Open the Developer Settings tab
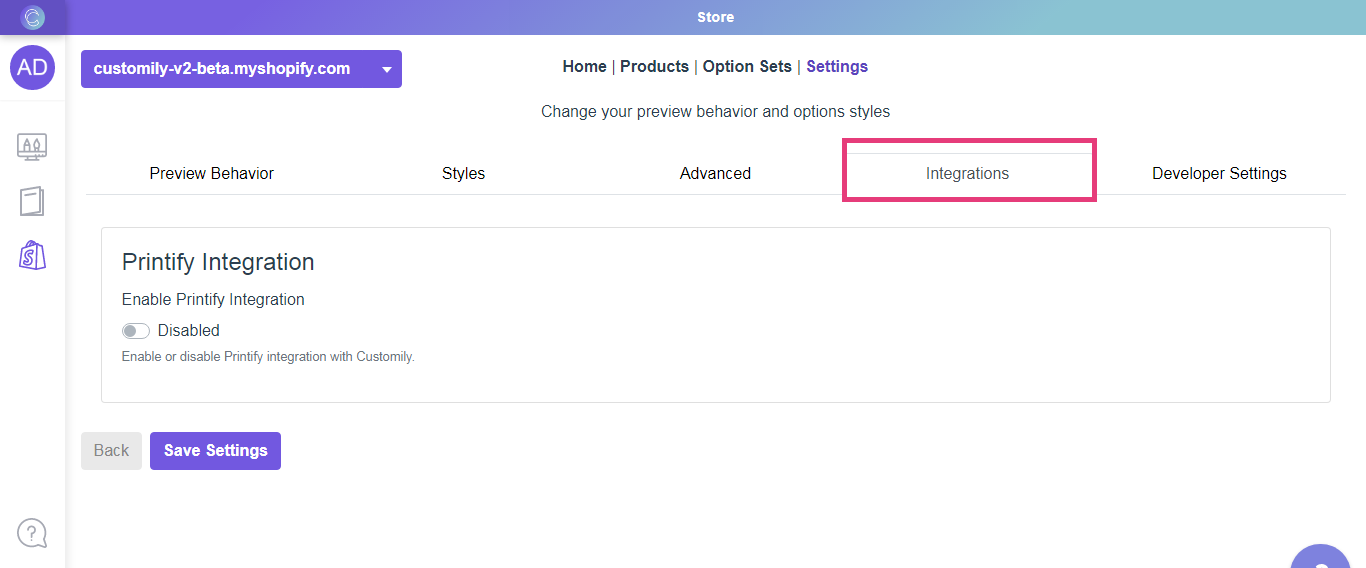 coord(1219,174)
